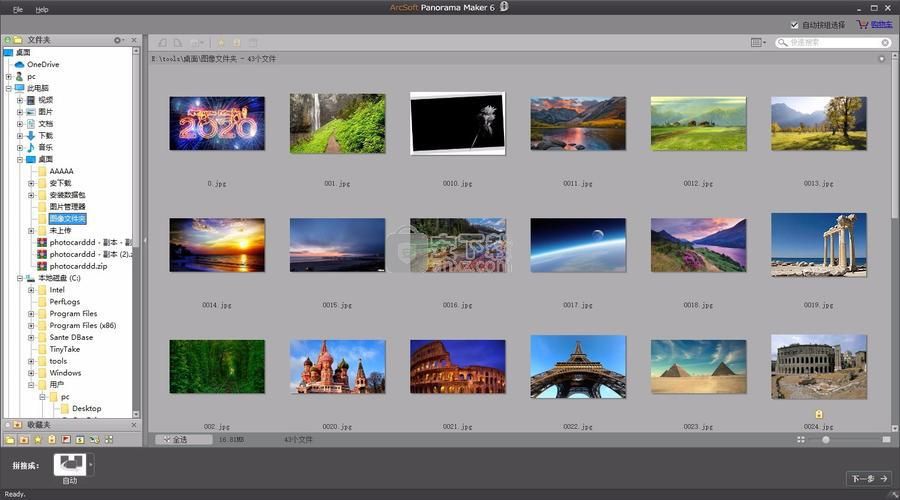This screenshot has height=500, width=900.
Task: Click the thumbnail area vertical scrollbar
Action: click(894, 242)
